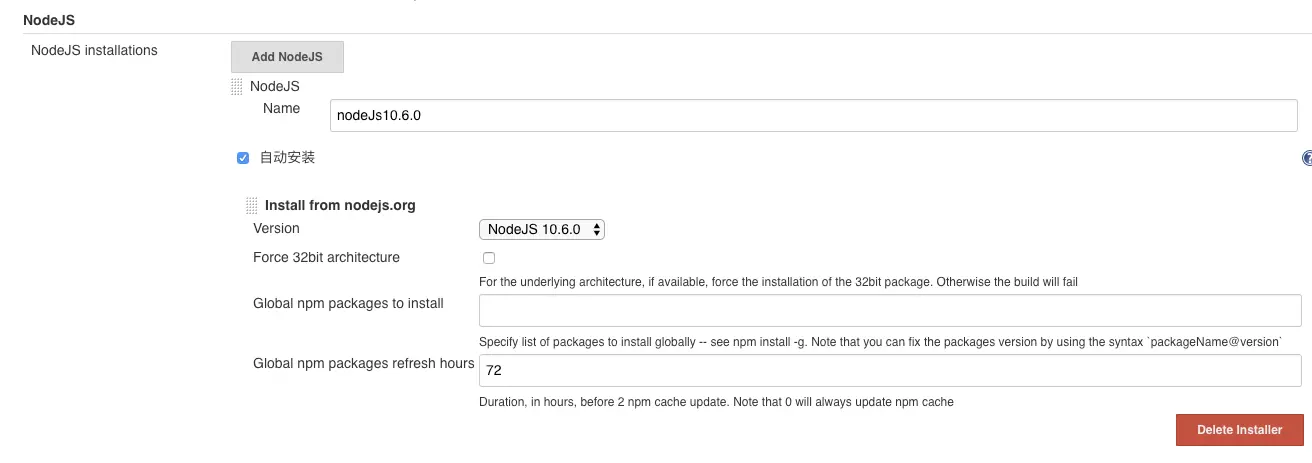Image resolution: width=1312 pixels, height=463 pixels.
Task: Focus the Name field containing nodeJs10.6.0
Action: pyautogui.click(x=814, y=115)
